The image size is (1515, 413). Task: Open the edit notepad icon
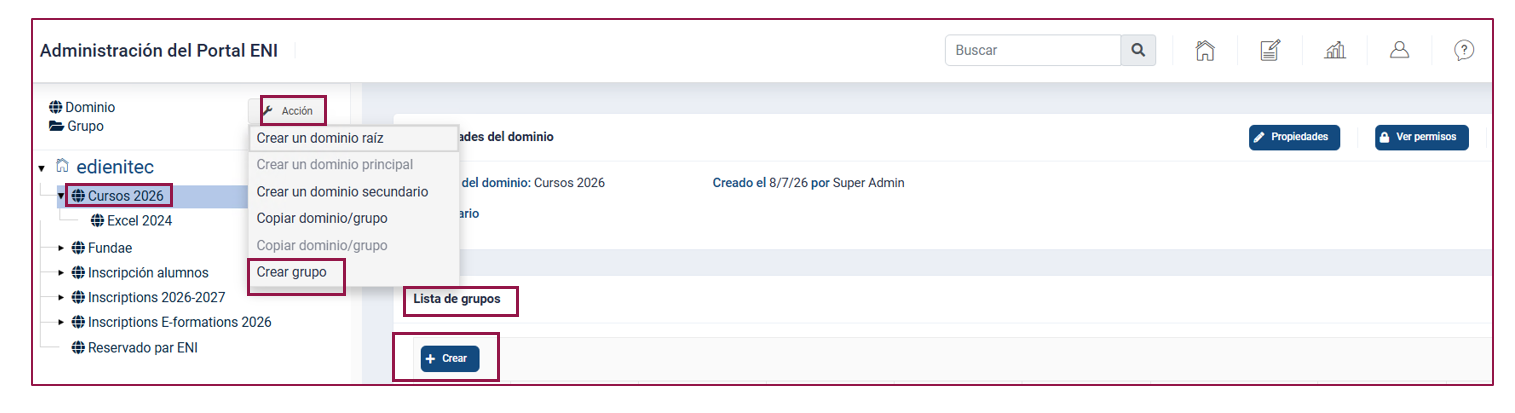pos(1270,50)
